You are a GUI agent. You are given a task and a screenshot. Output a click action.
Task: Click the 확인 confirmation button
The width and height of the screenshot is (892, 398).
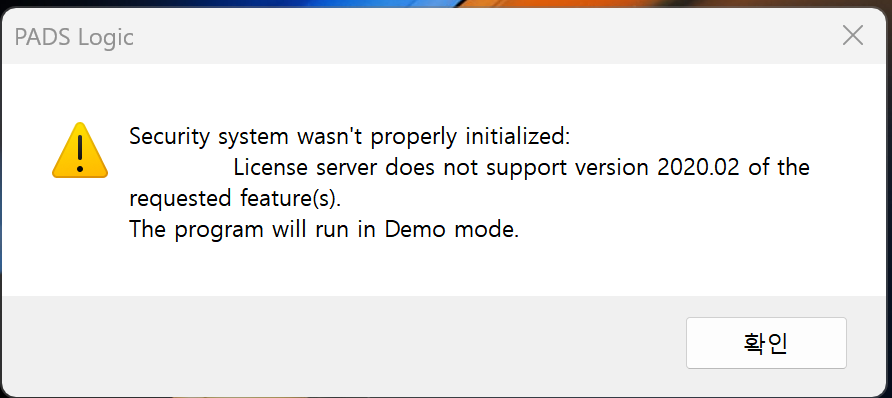766,343
